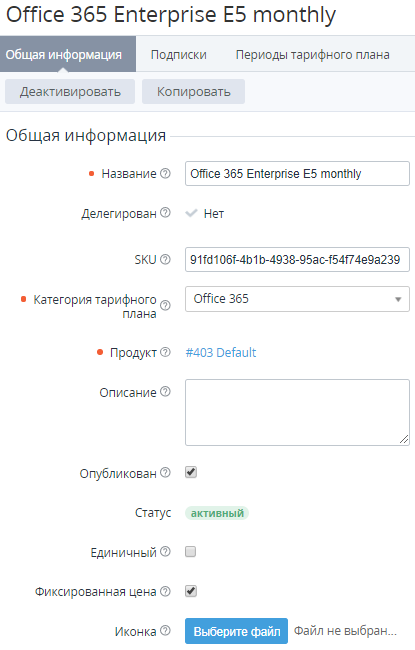The height and width of the screenshot is (650, 415).
Task: Enable the Единичный checkbox
Action: (x=191, y=552)
